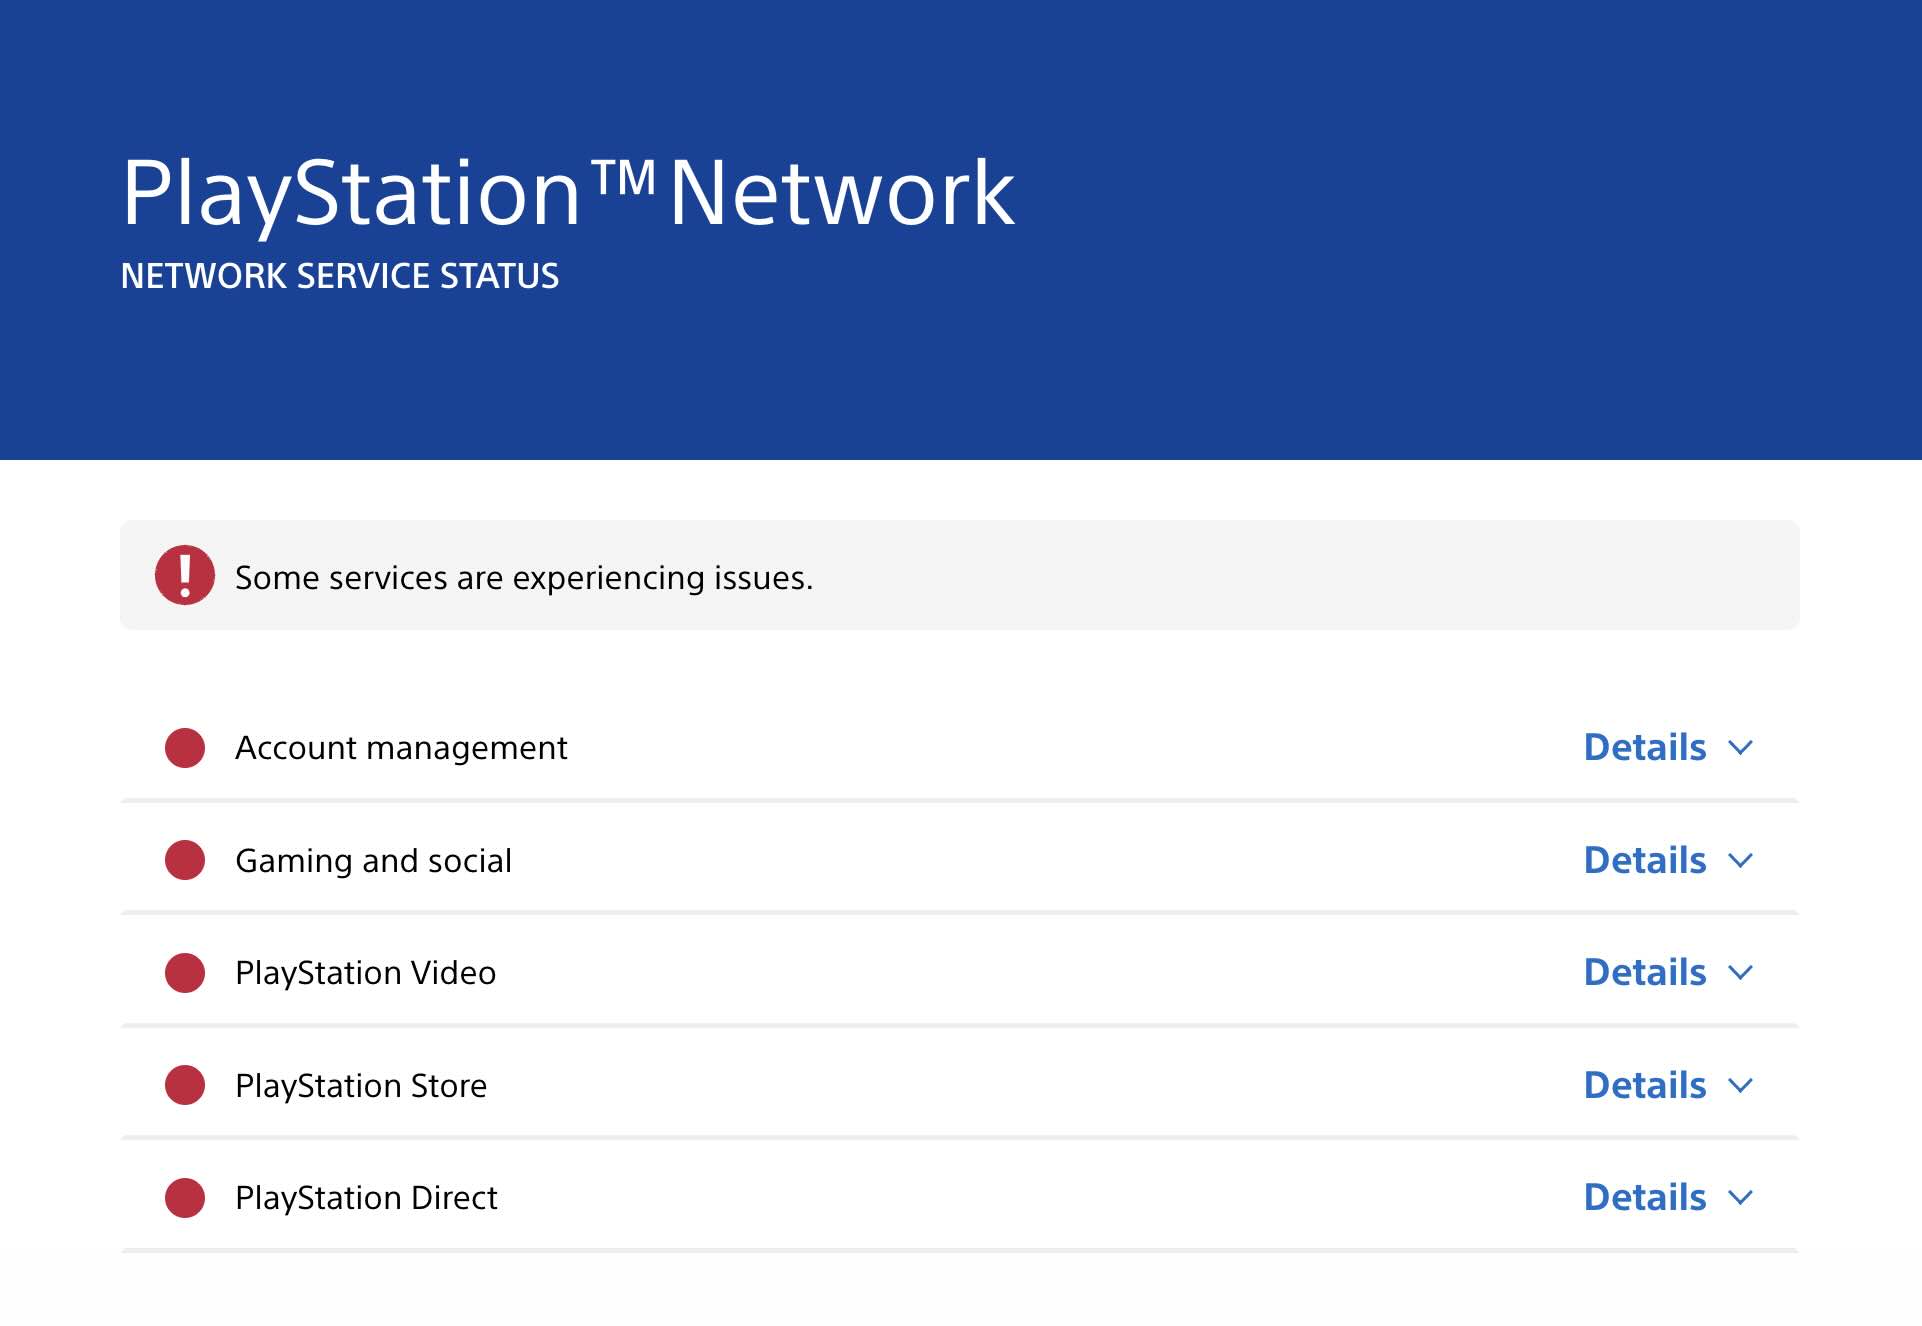Expand chevron for PlayStation Store row
1922x1326 pixels.
coord(1741,1085)
